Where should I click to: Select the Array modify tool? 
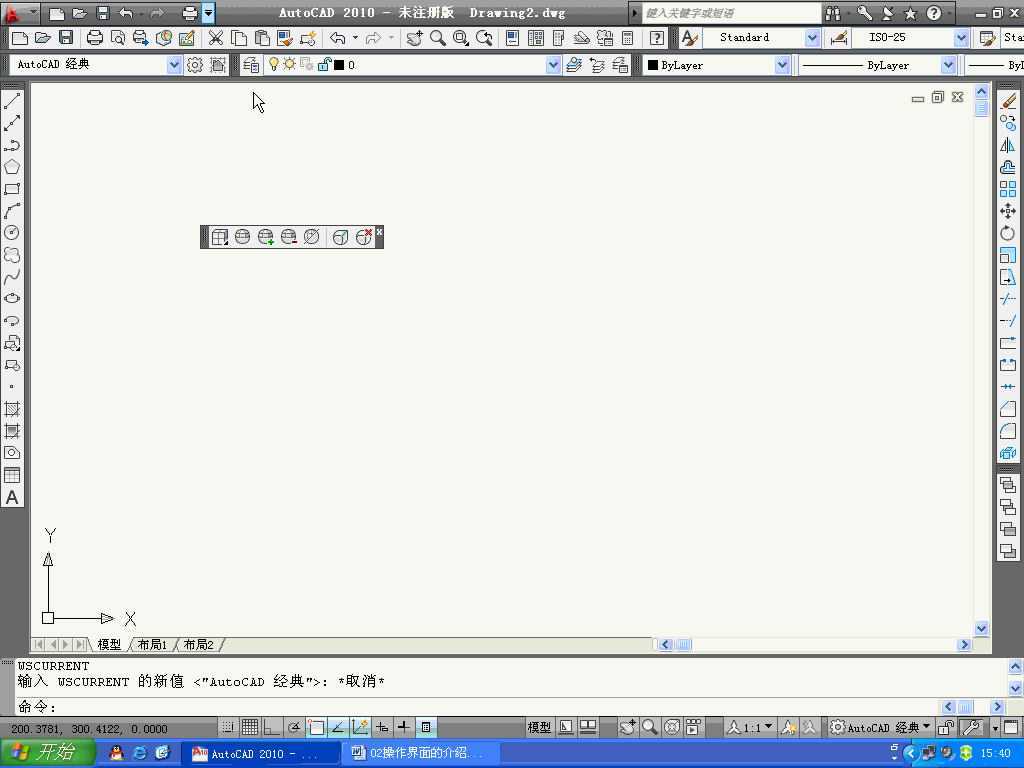pyautogui.click(x=1008, y=189)
